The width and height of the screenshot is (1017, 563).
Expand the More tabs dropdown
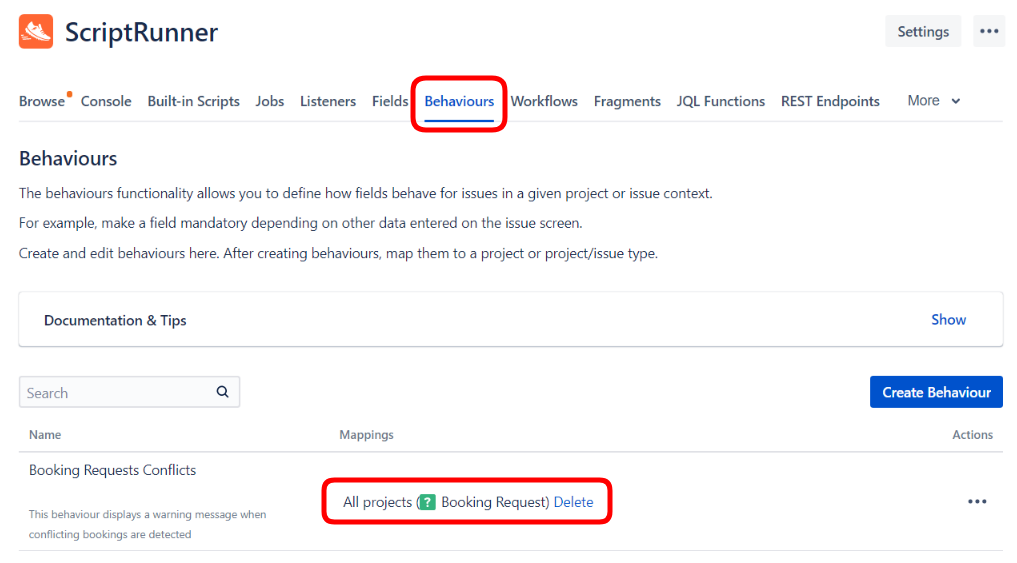[933, 101]
